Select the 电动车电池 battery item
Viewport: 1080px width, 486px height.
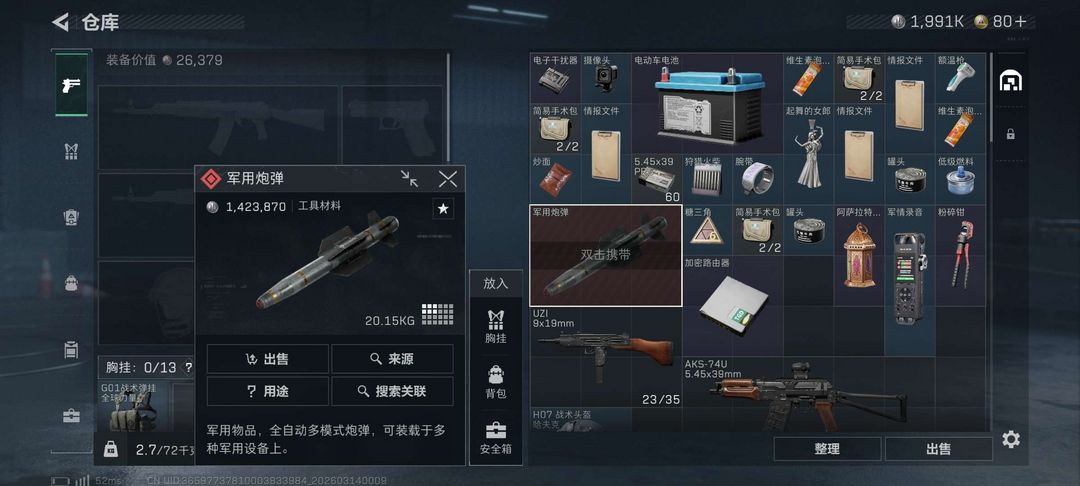(707, 103)
